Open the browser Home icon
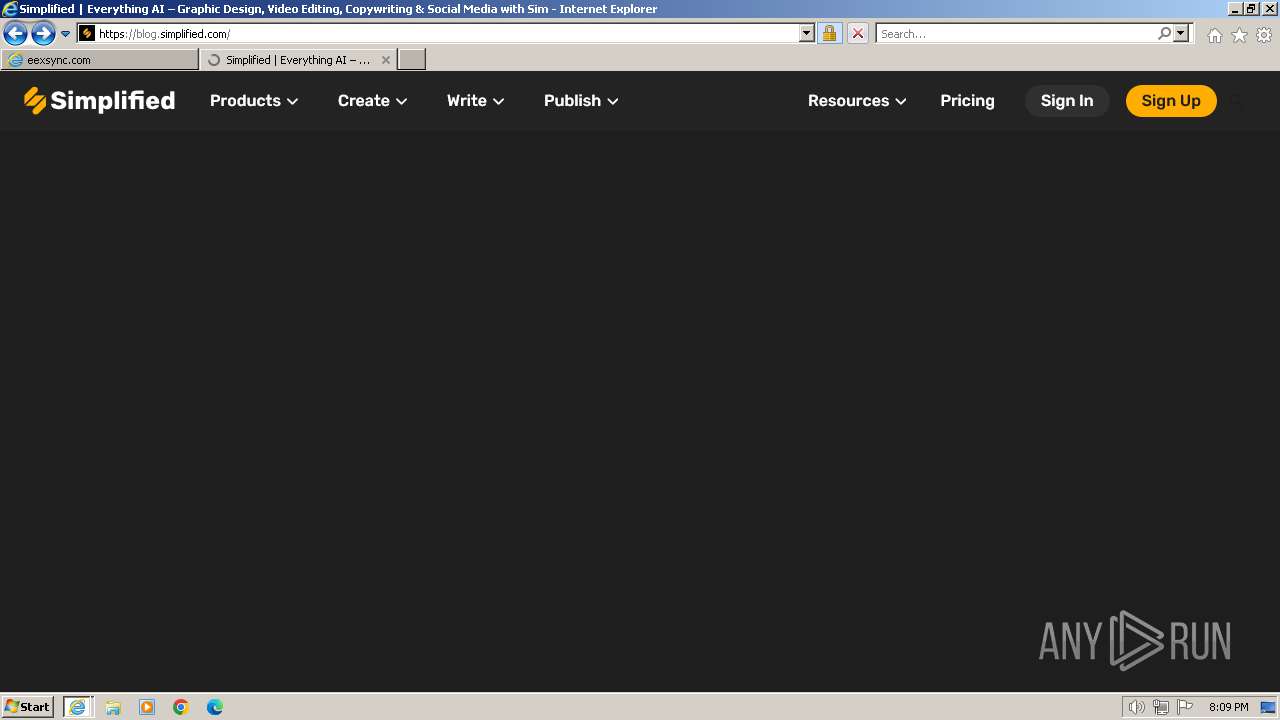Image resolution: width=1280 pixels, height=720 pixels. coord(1214,35)
